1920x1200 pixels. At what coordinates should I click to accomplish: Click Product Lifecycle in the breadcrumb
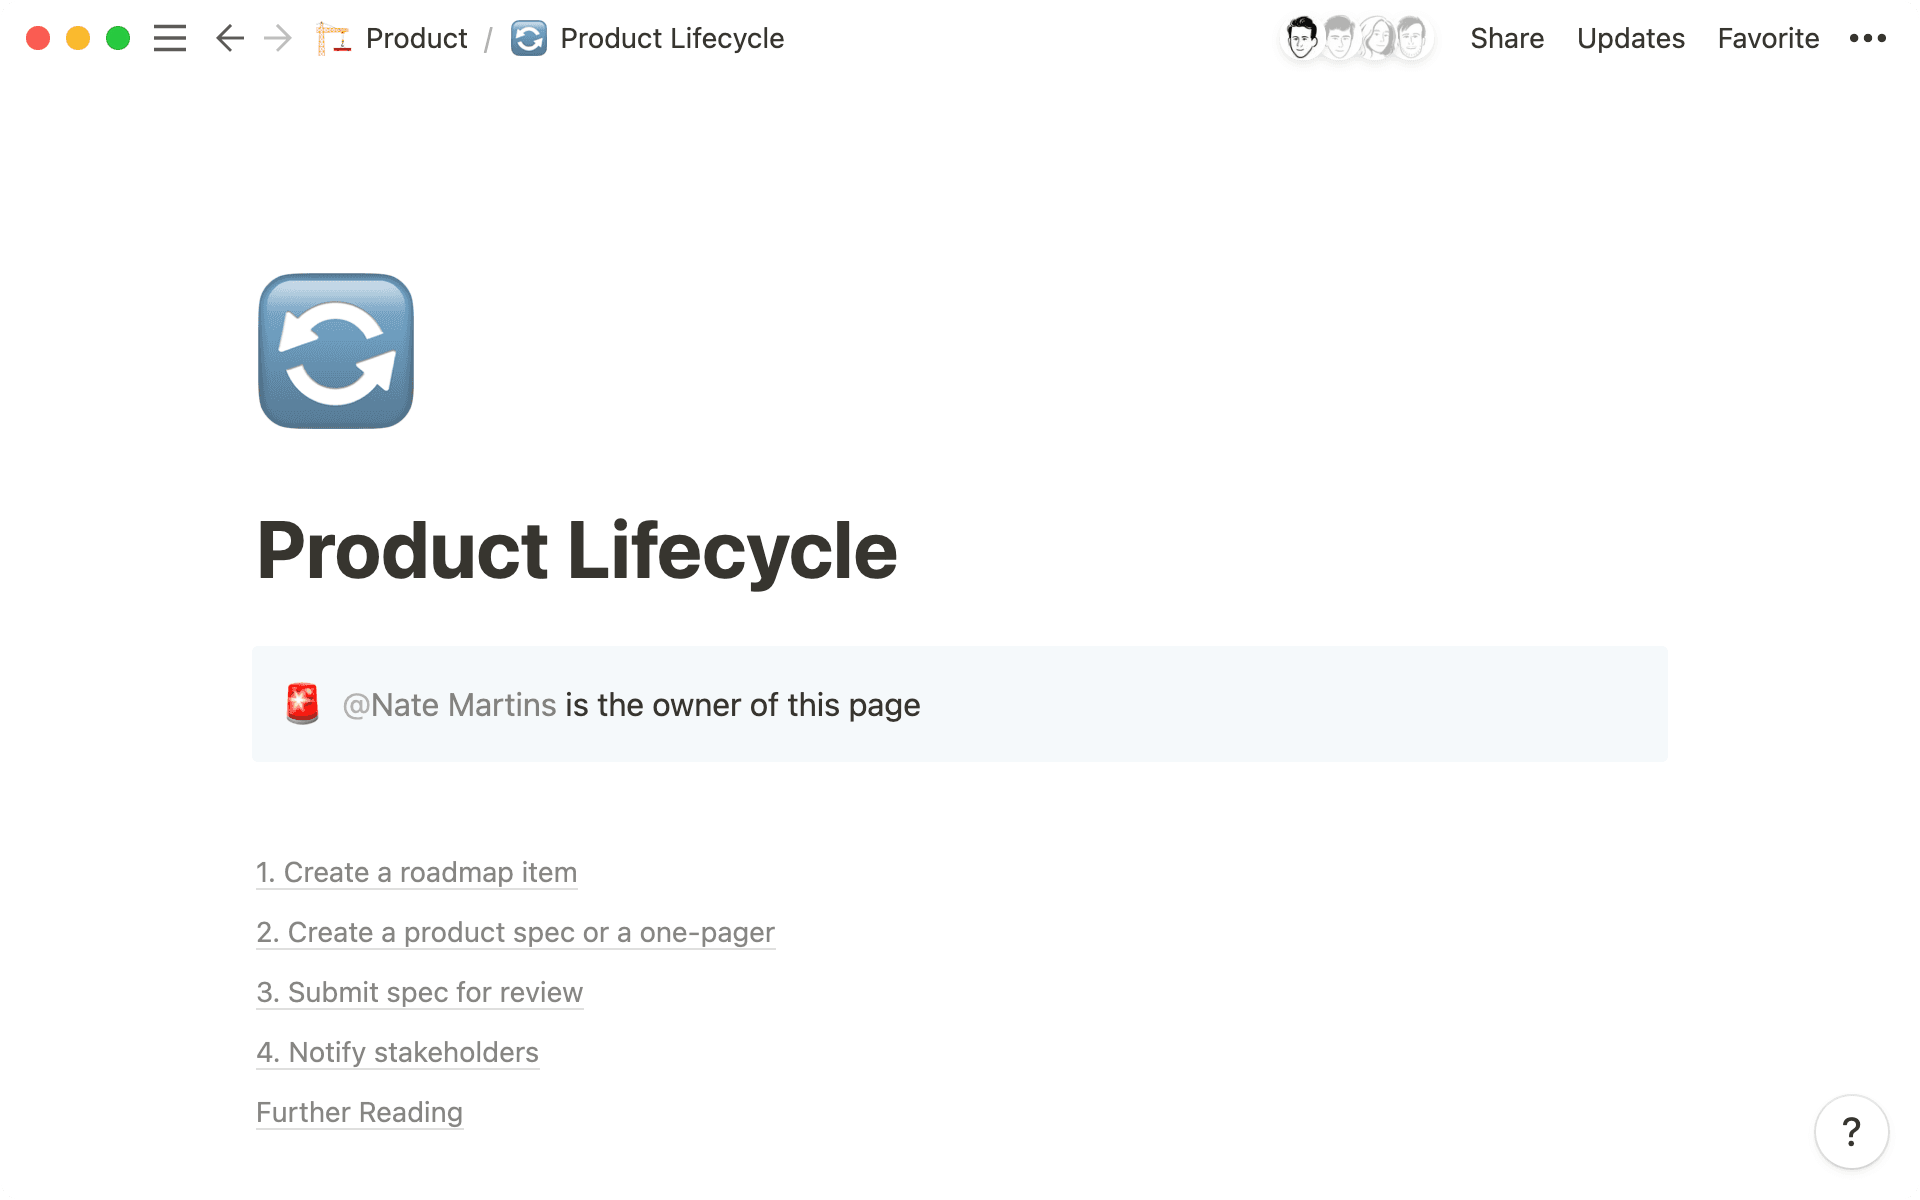tap(671, 38)
